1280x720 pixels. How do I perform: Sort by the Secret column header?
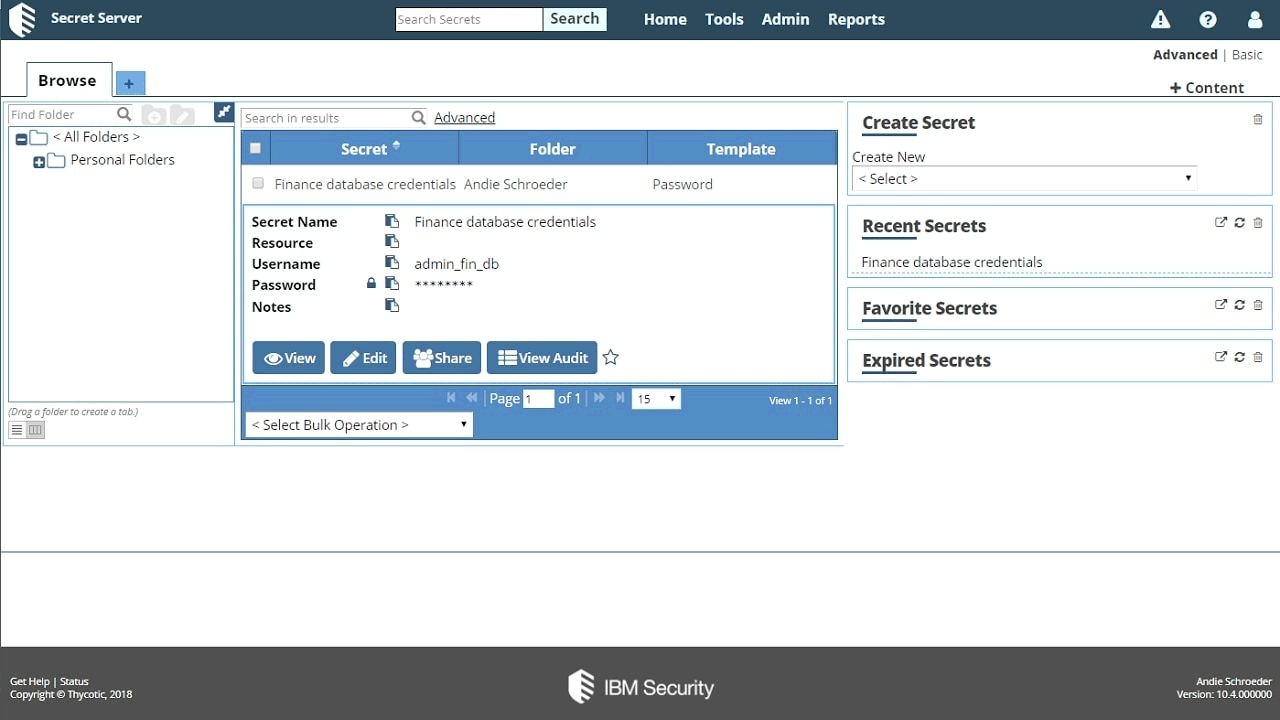point(364,148)
